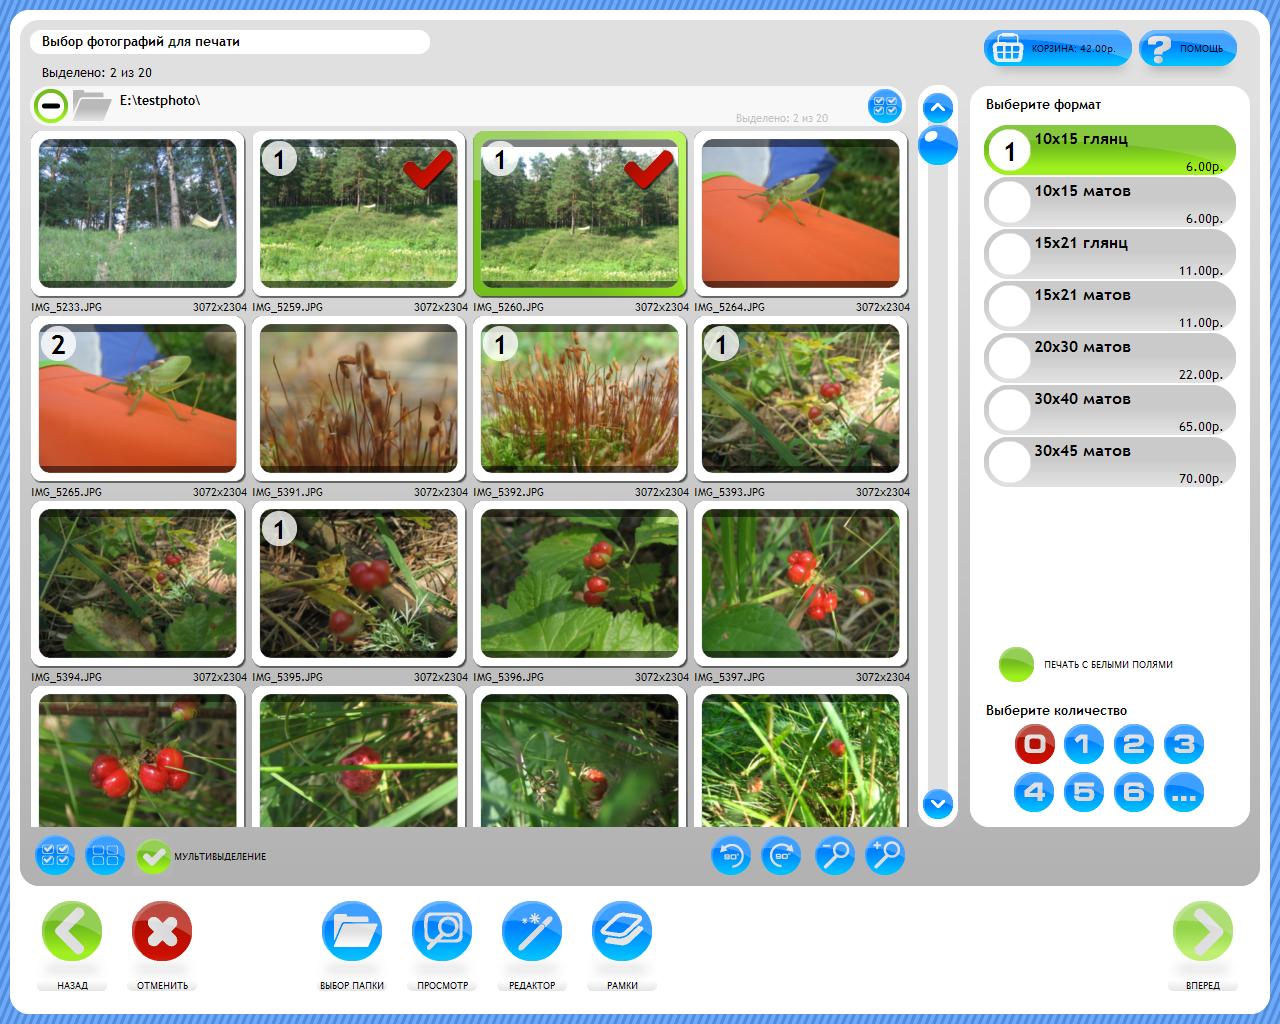Image resolution: width=1280 pixels, height=1024 pixels.
Task: Rotate photo 90° counter-clockwise
Action: (x=731, y=856)
